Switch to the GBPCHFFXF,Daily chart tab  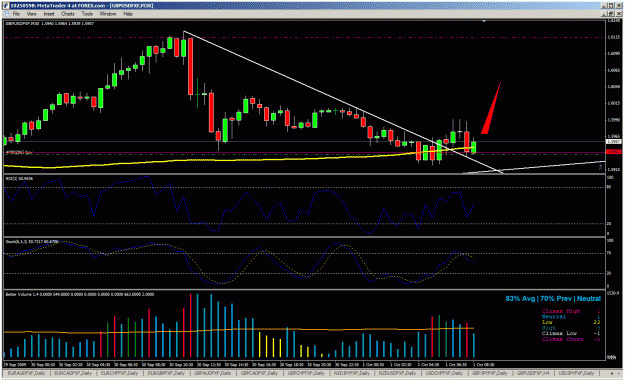(306, 373)
